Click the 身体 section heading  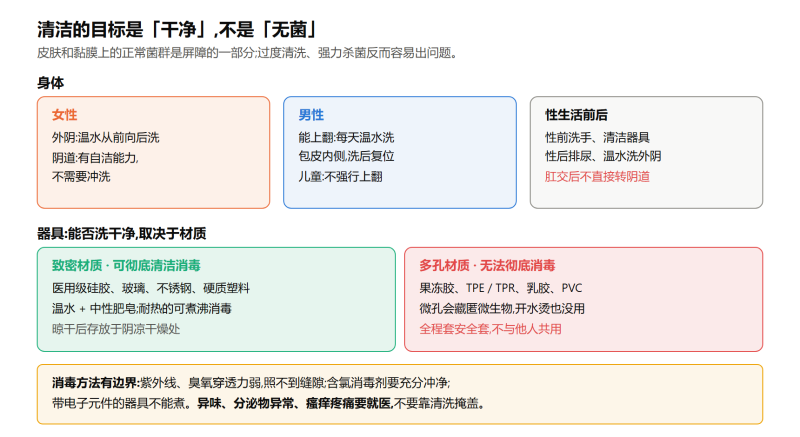[x=50, y=83]
